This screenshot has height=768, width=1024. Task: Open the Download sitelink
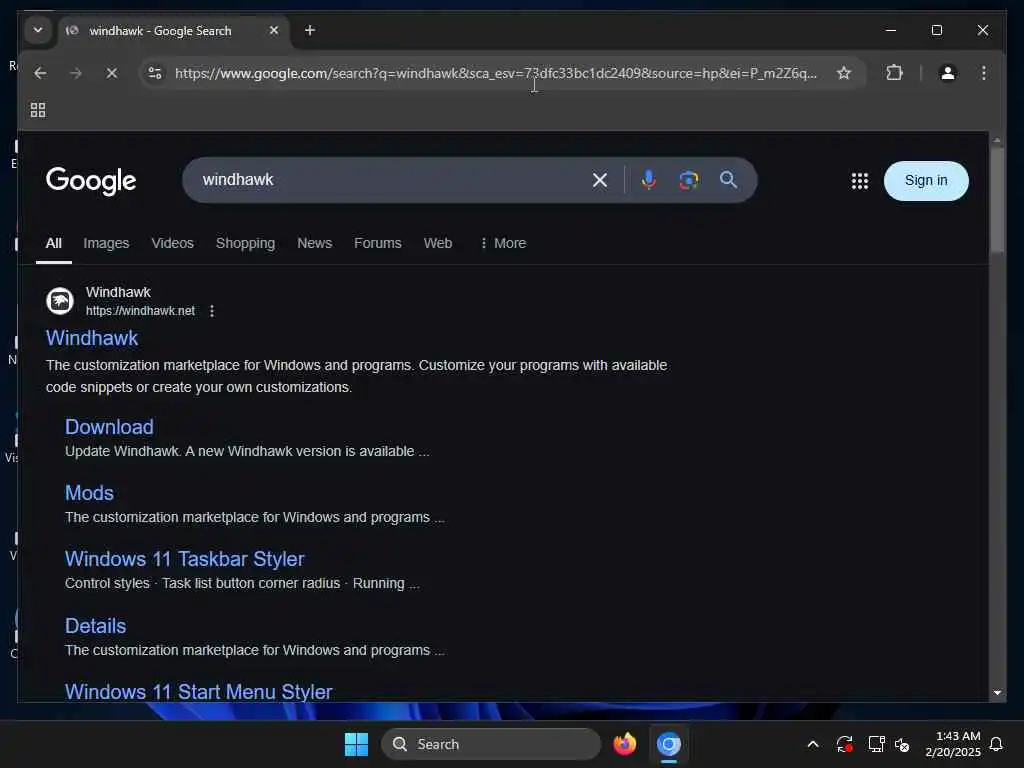(109, 427)
